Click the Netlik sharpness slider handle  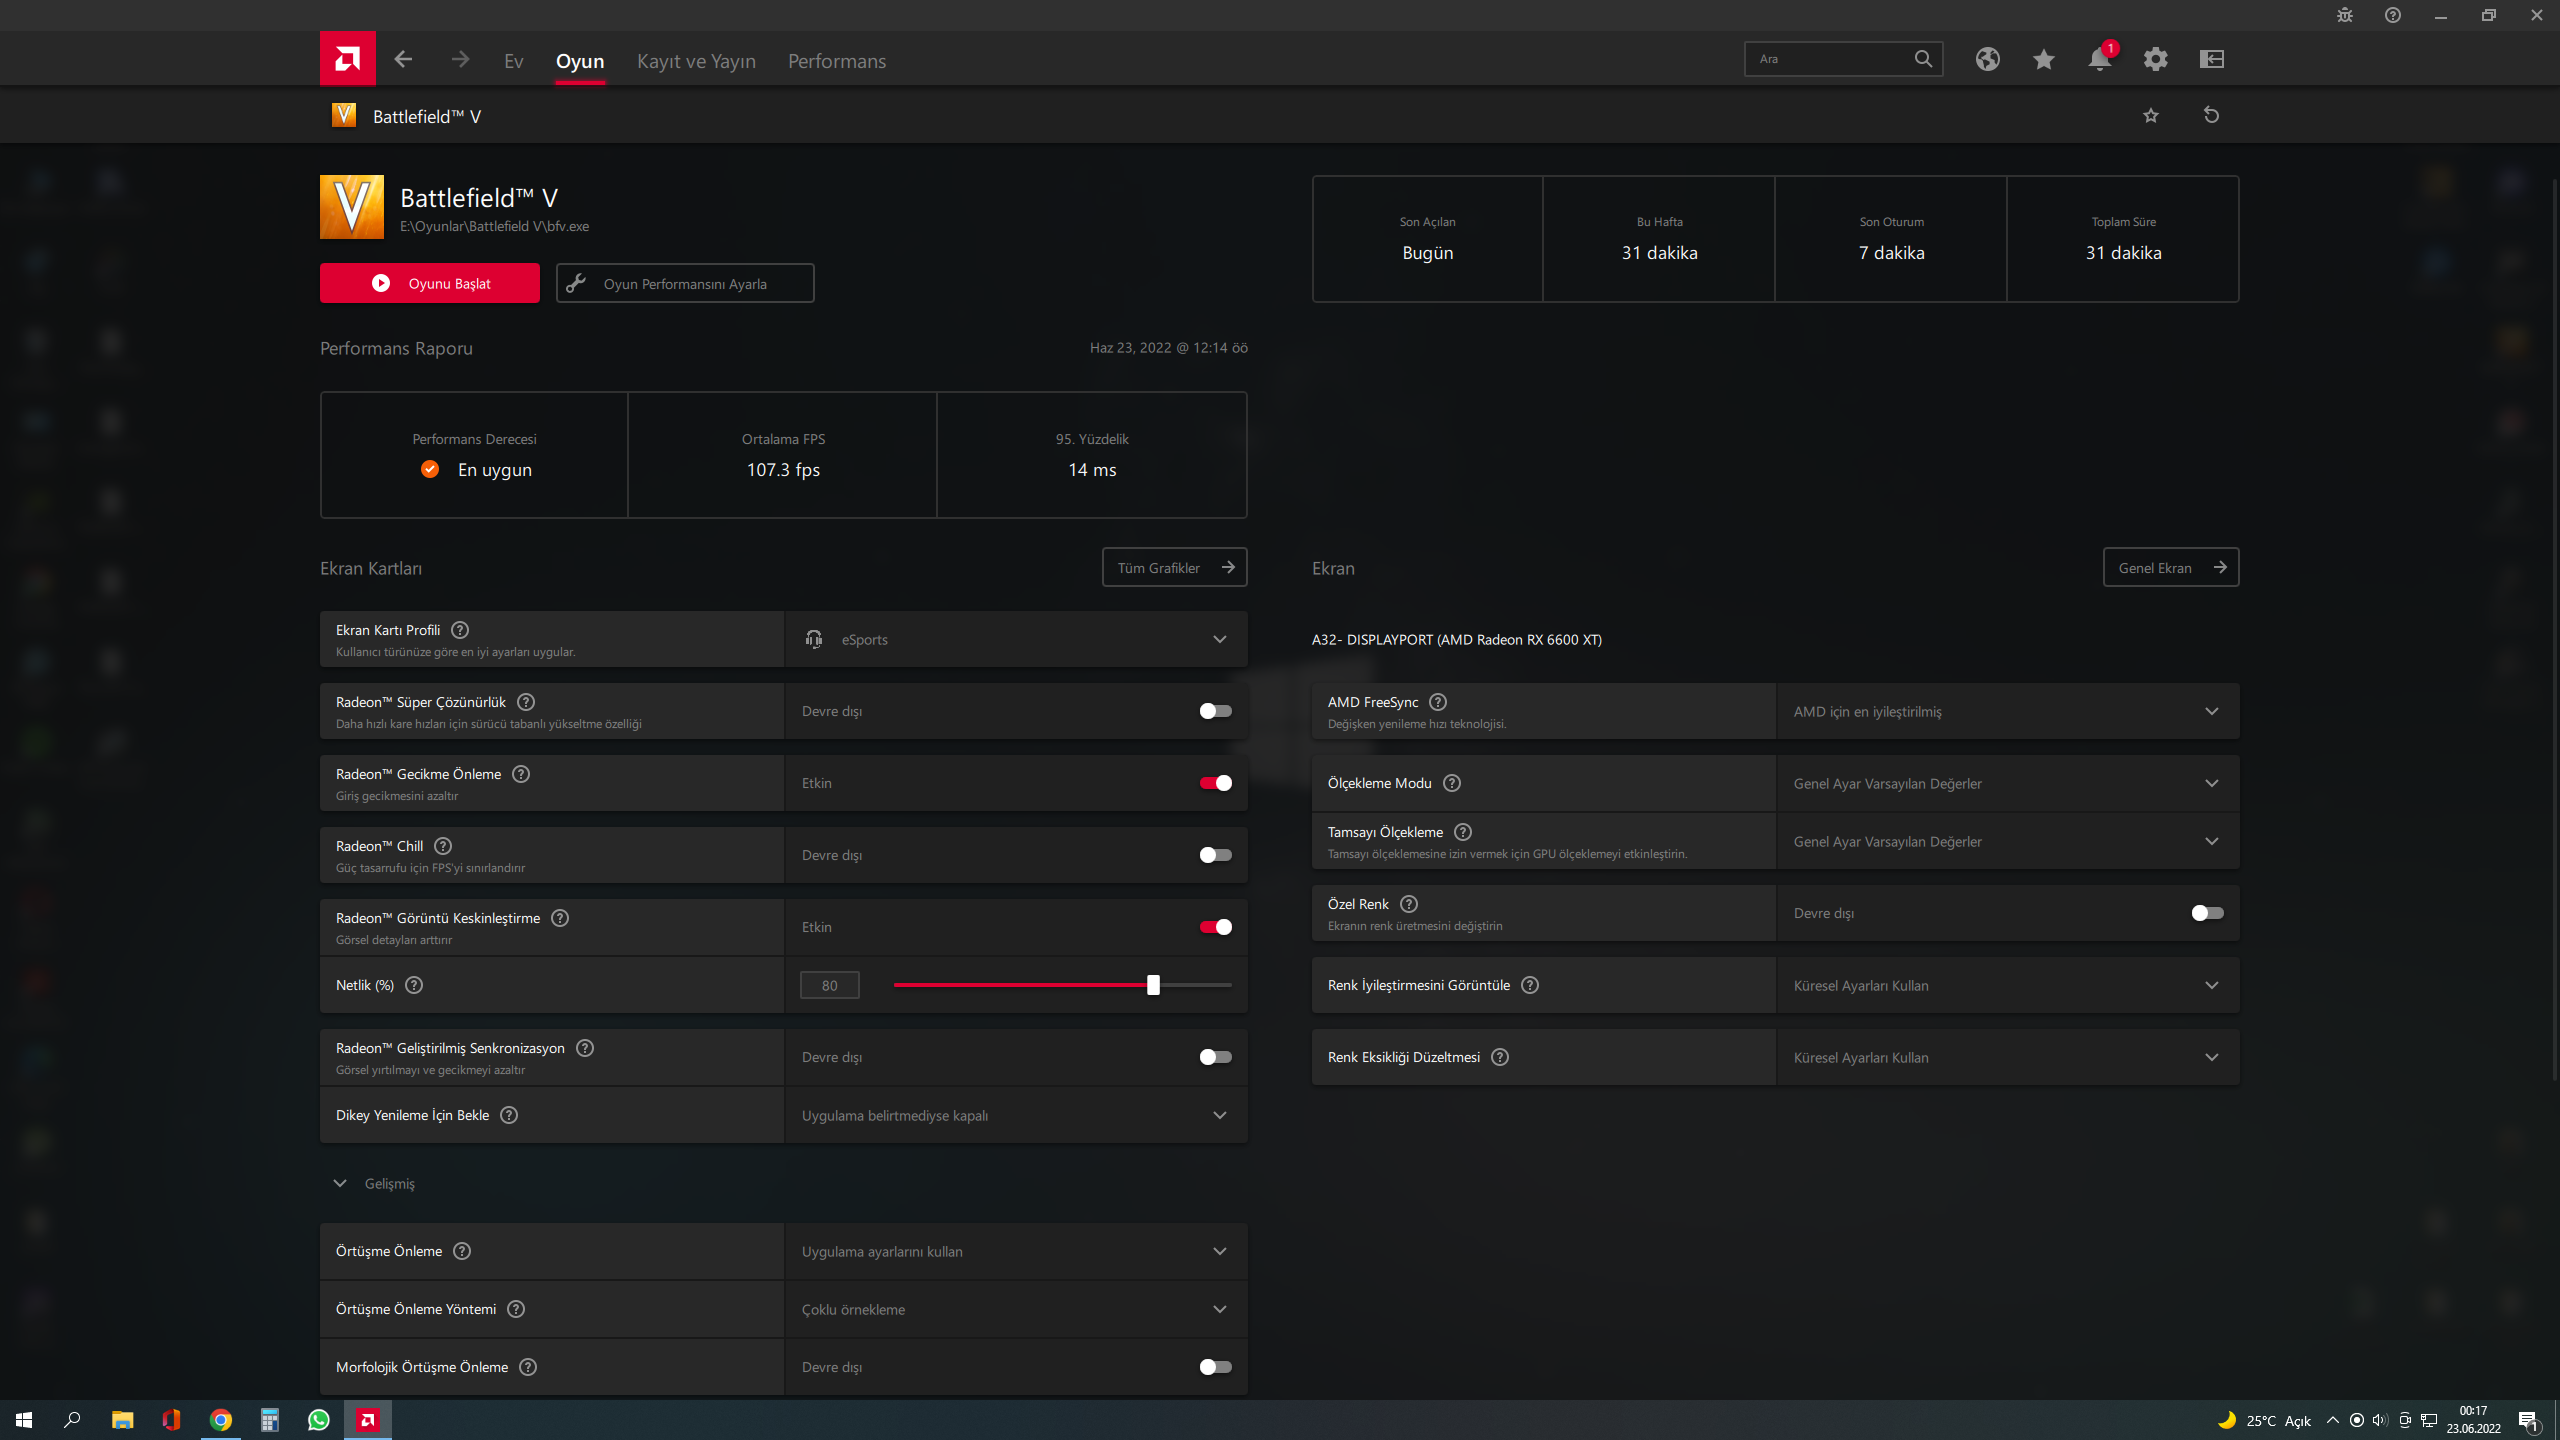point(1153,985)
